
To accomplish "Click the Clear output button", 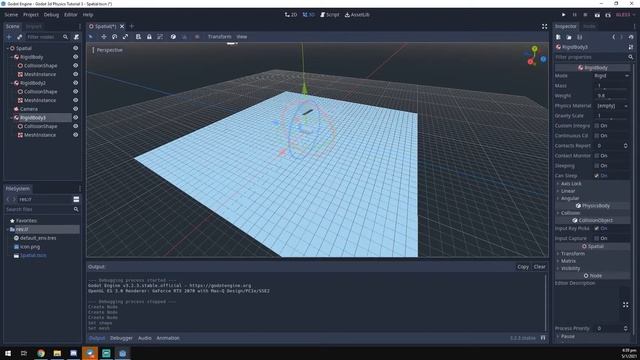I will (x=540, y=267).
